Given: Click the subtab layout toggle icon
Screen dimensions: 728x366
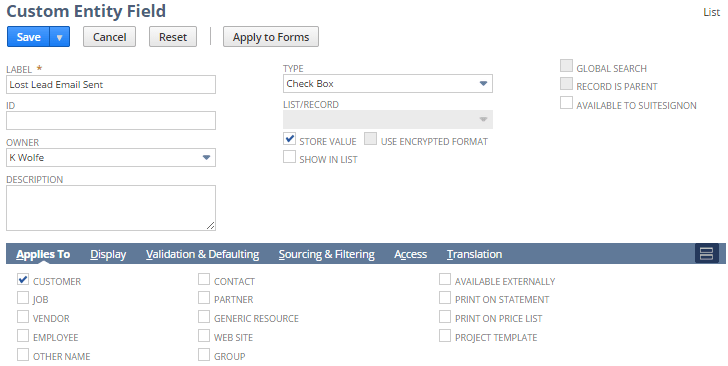Looking at the screenshot, I should (707, 254).
